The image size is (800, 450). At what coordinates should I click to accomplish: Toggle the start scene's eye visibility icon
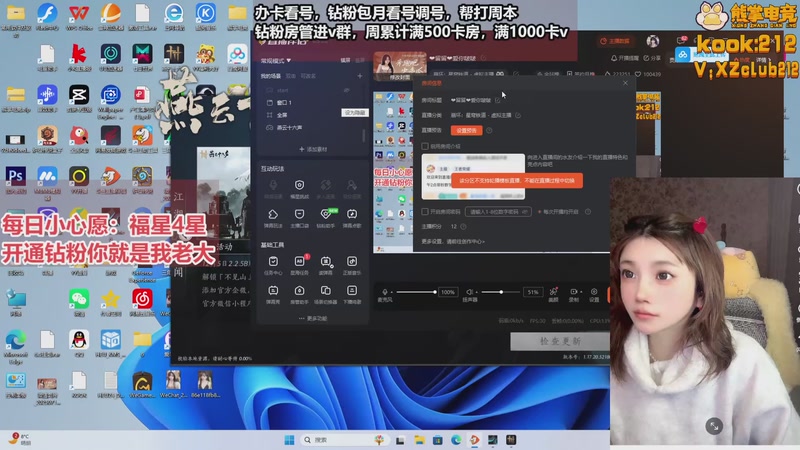[347, 90]
